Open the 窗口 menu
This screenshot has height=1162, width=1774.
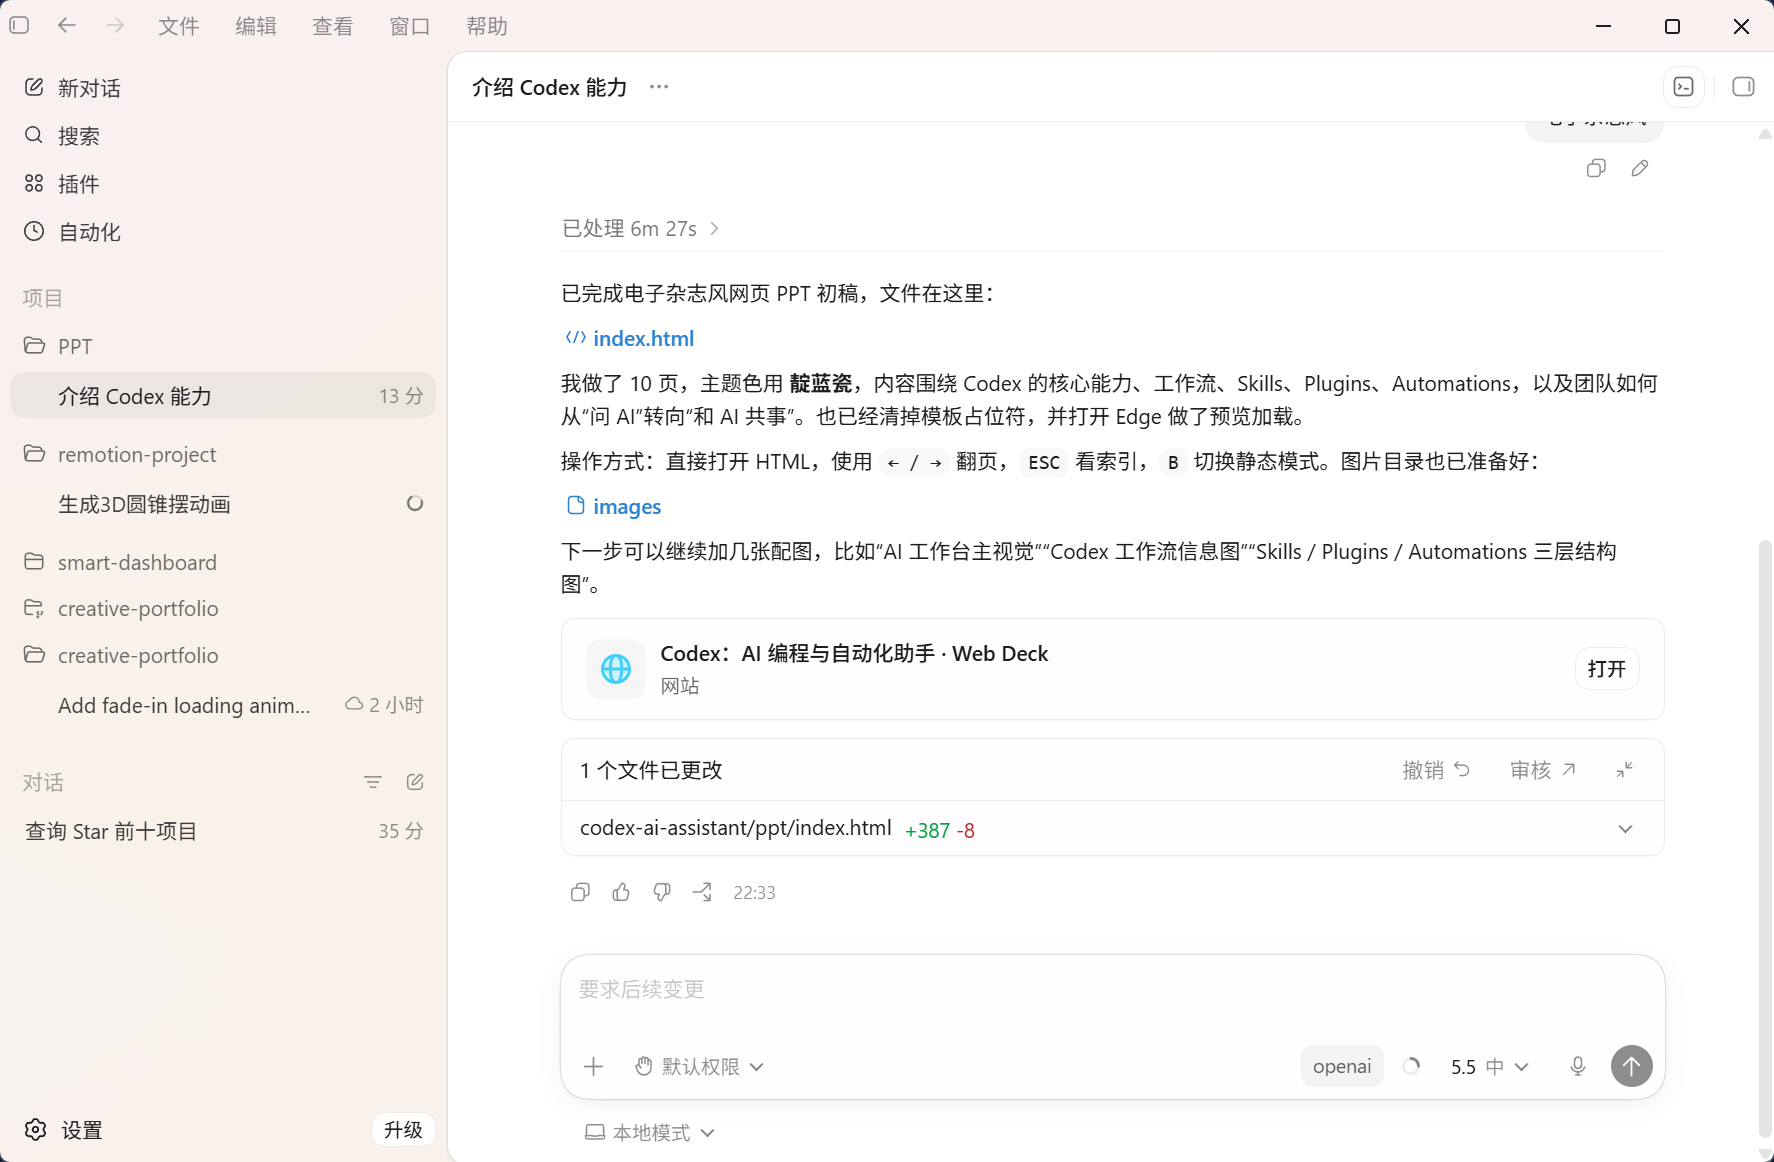(410, 26)
